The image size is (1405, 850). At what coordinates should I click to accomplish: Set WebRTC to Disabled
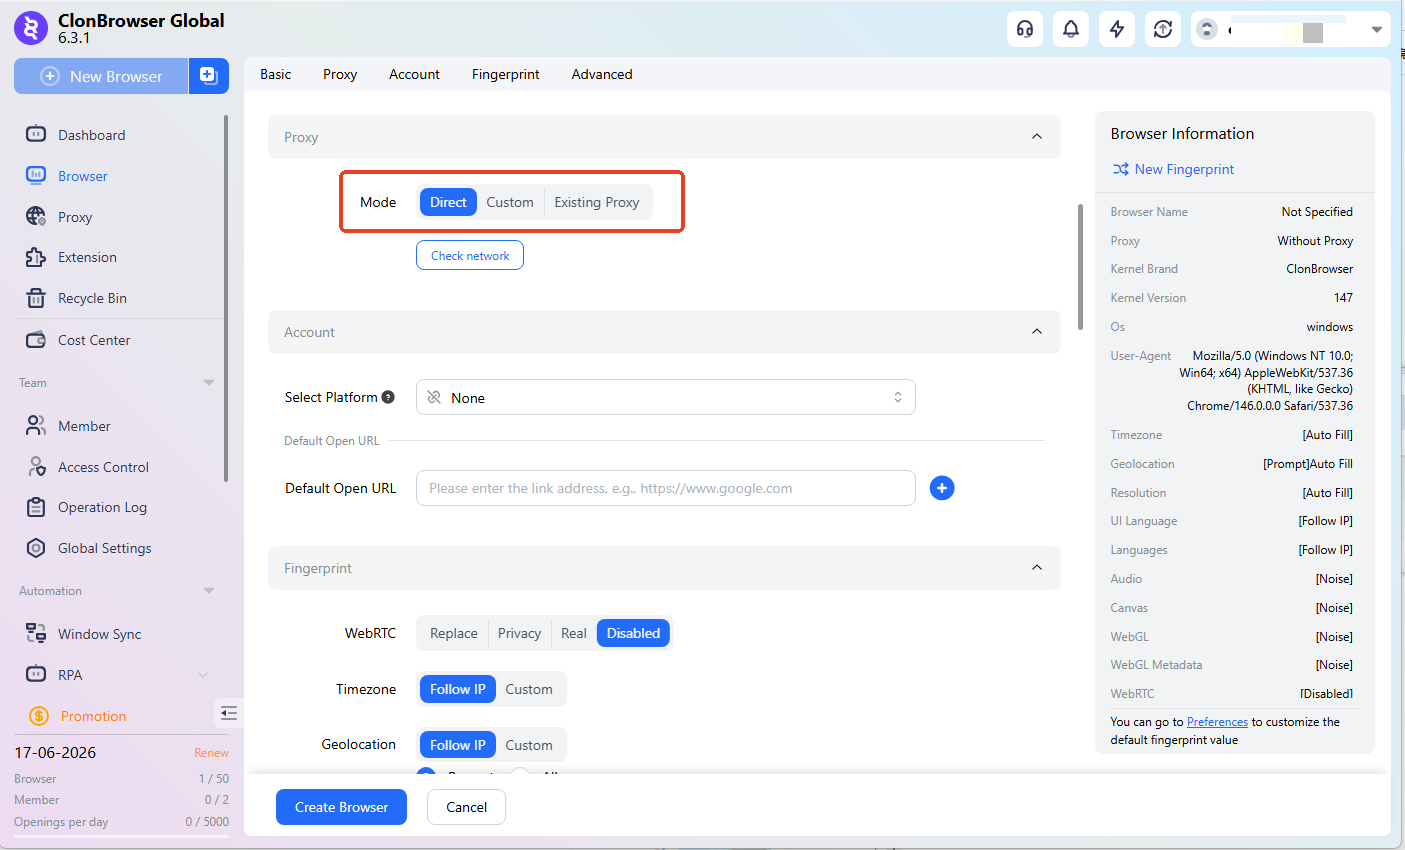633,633
